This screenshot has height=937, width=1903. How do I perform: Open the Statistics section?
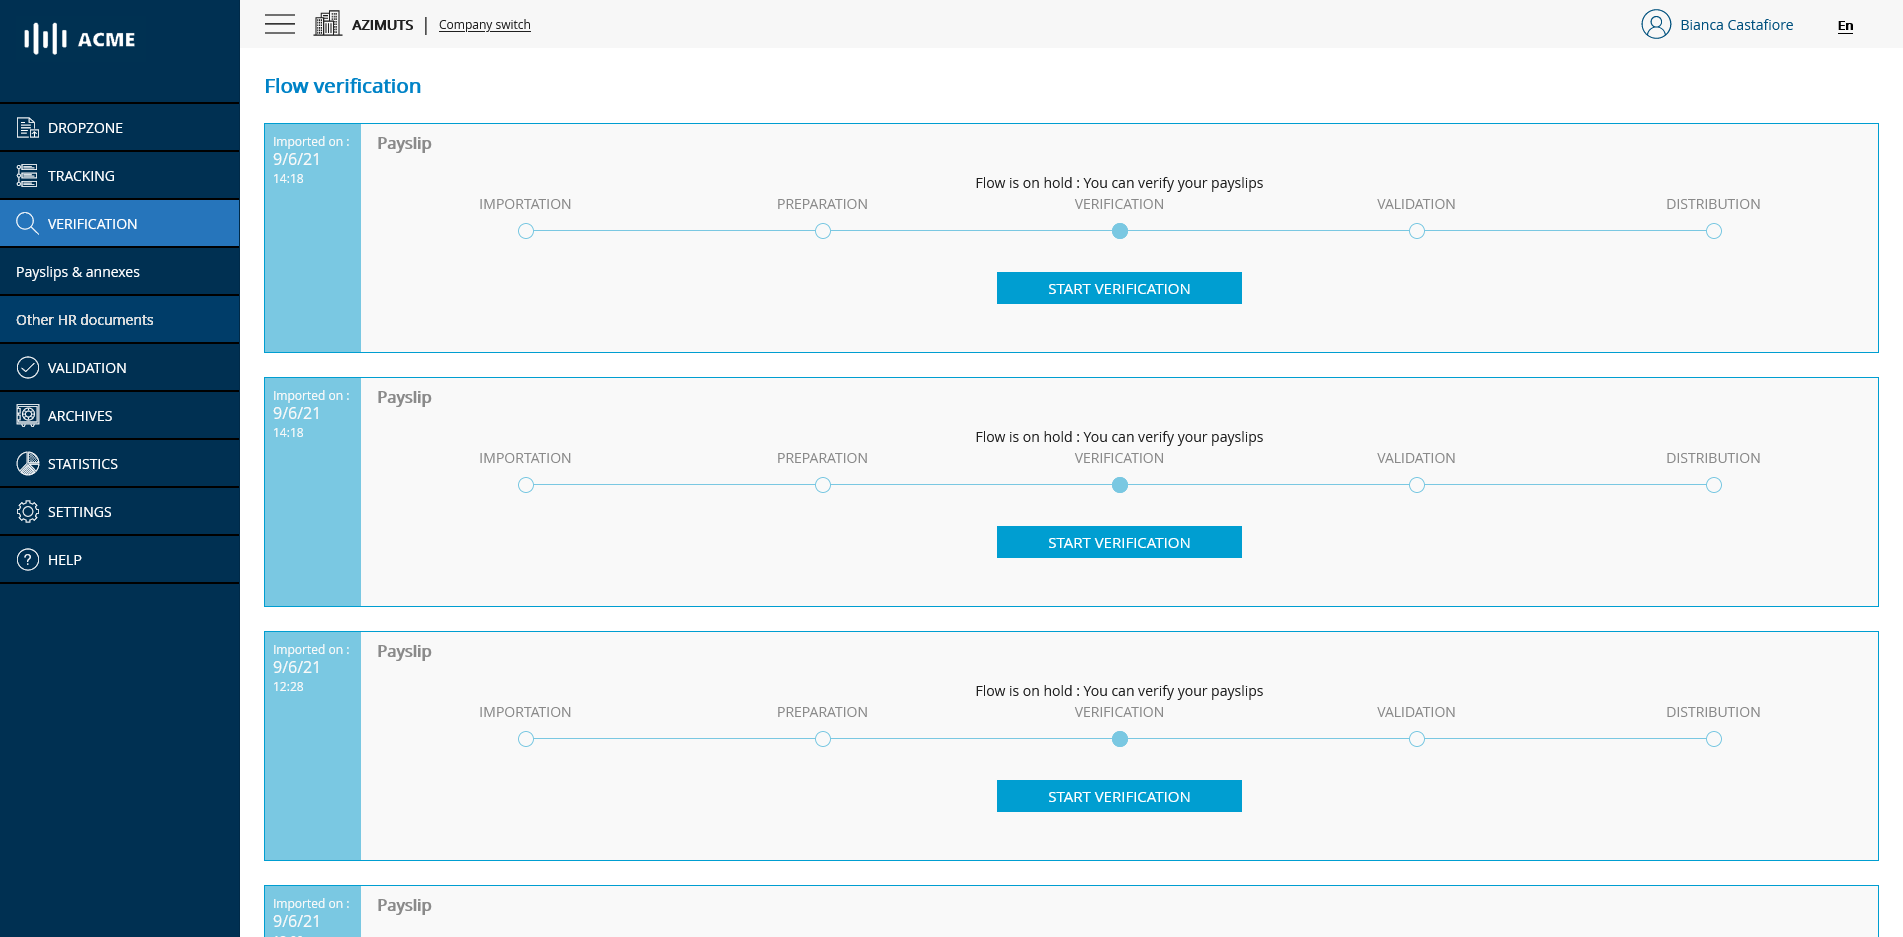(x=82, y=464)
